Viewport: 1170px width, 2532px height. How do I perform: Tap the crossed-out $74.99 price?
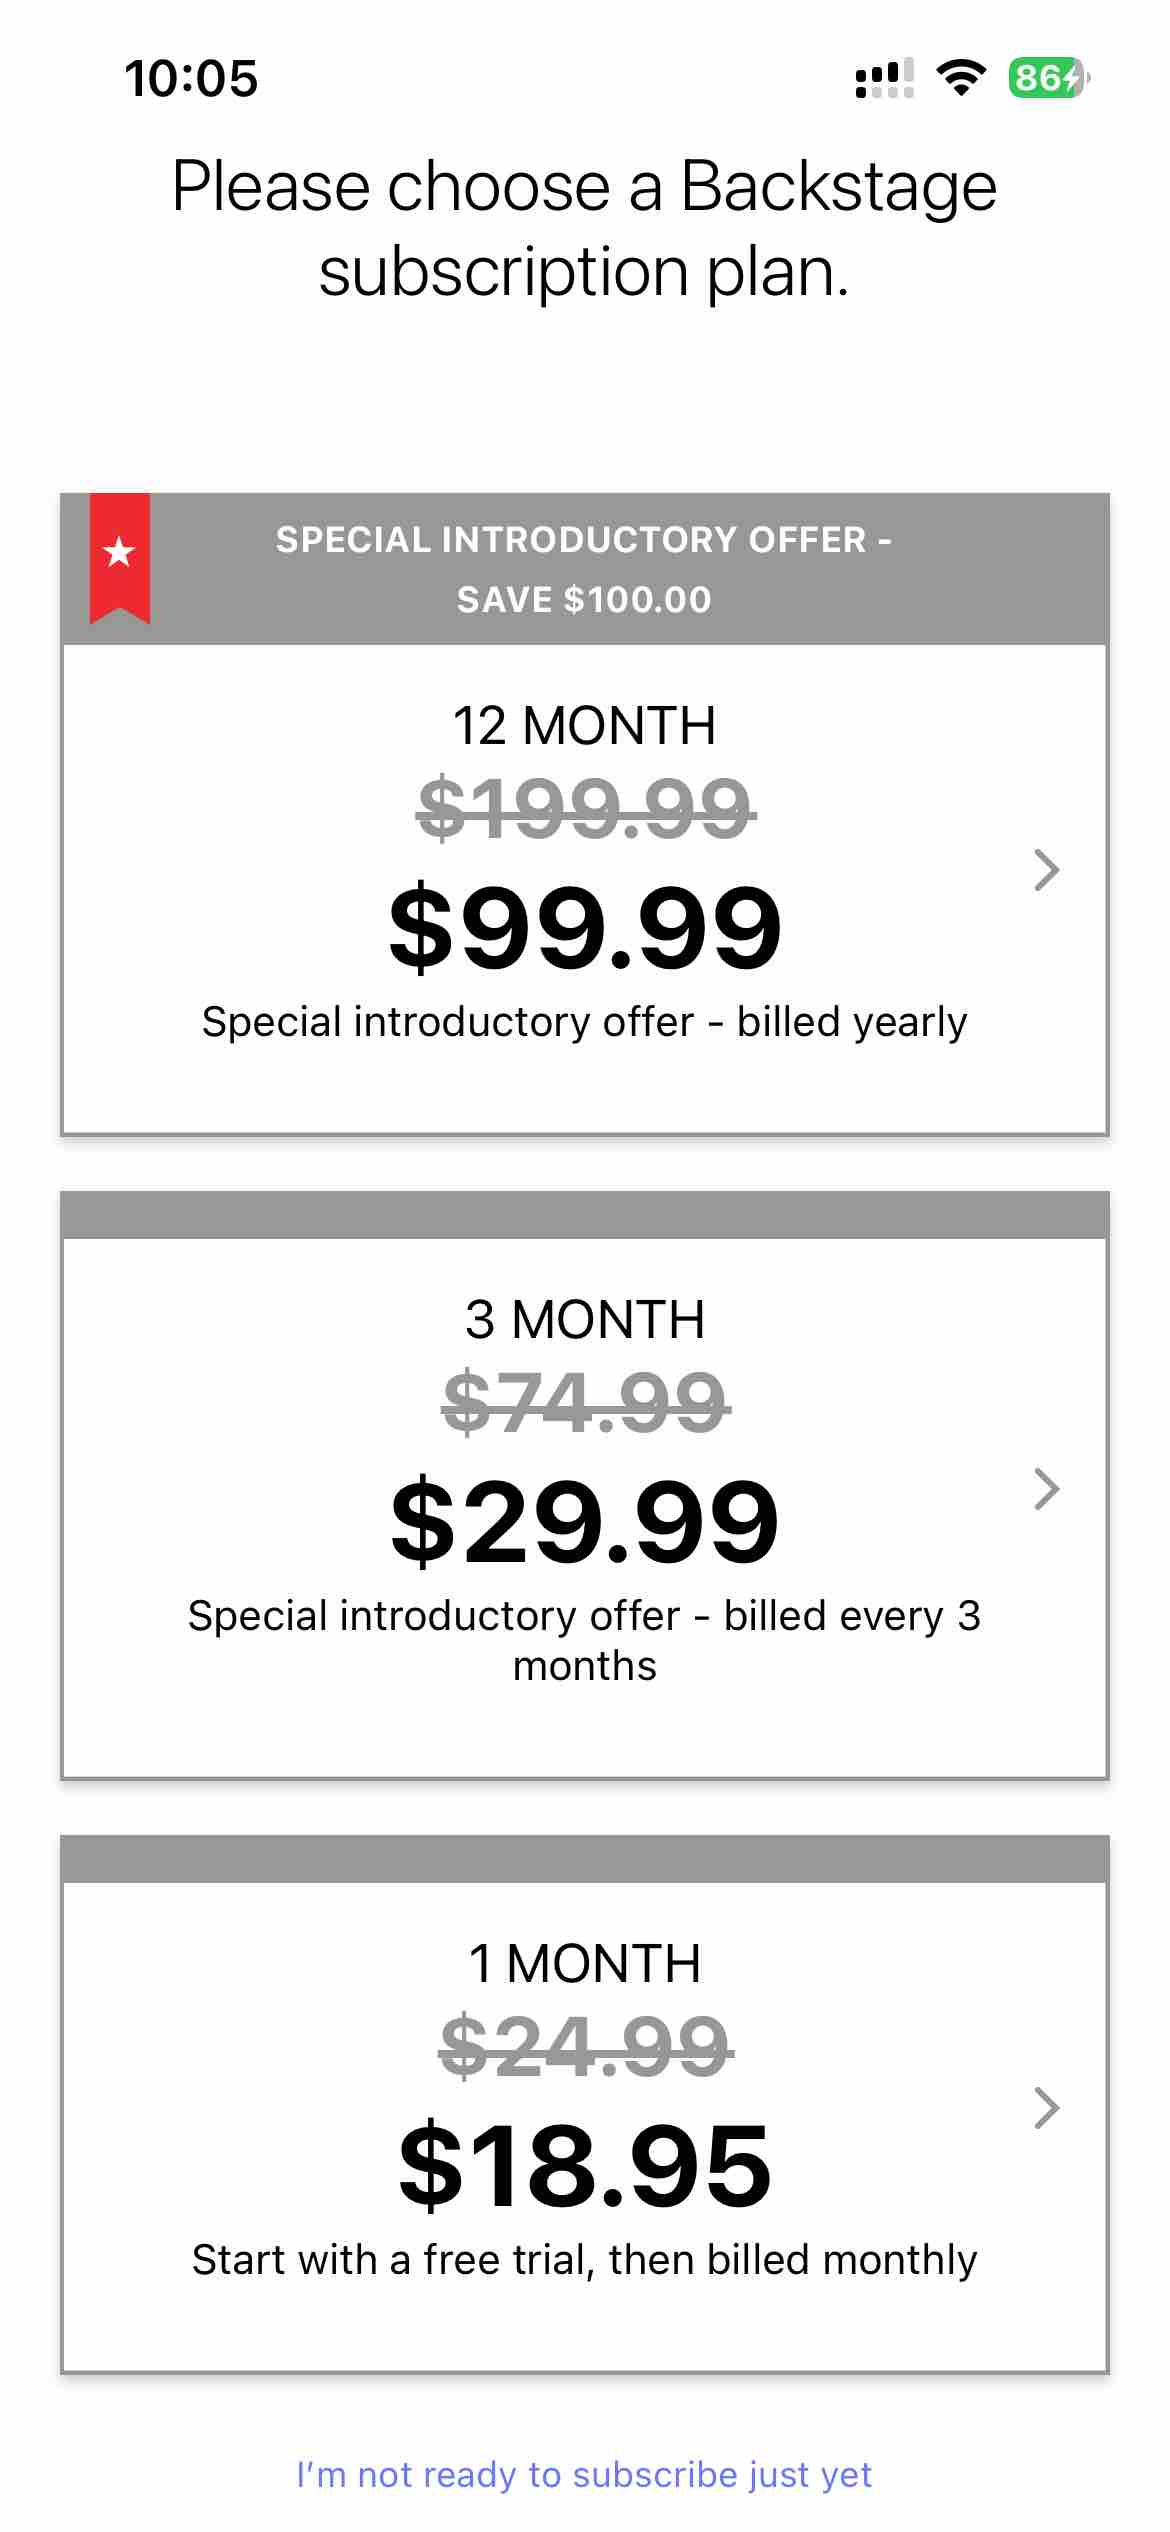coord(585,1402)
